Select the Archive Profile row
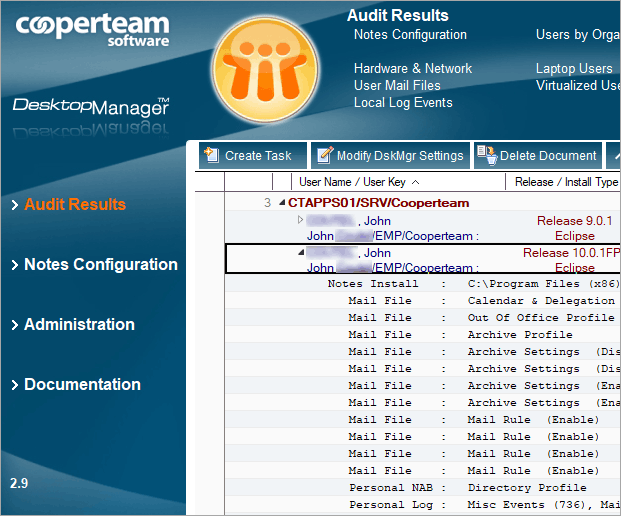 click(422, 335)
